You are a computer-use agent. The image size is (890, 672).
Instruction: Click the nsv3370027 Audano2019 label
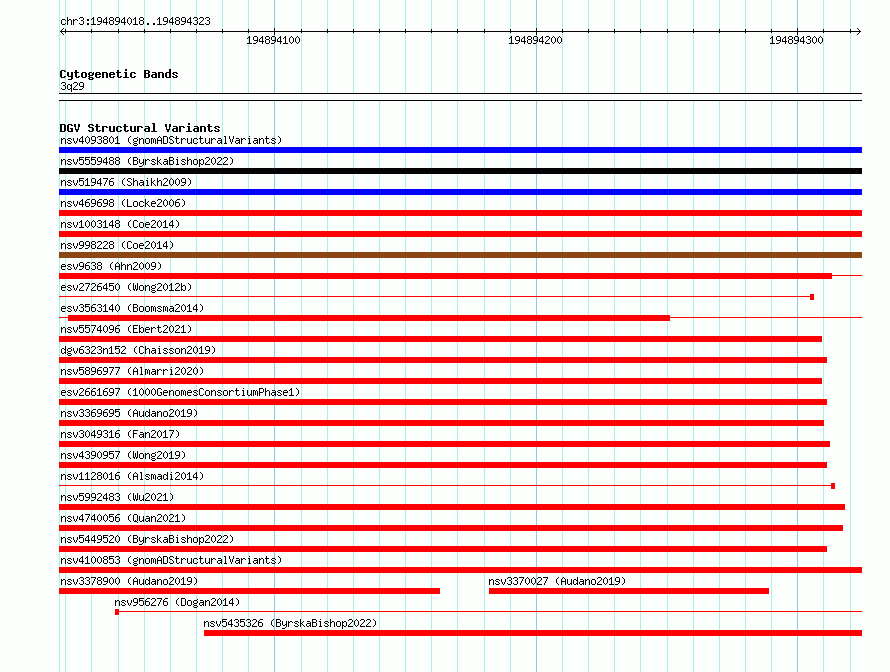pyautogui.click(x=557, y=581)
